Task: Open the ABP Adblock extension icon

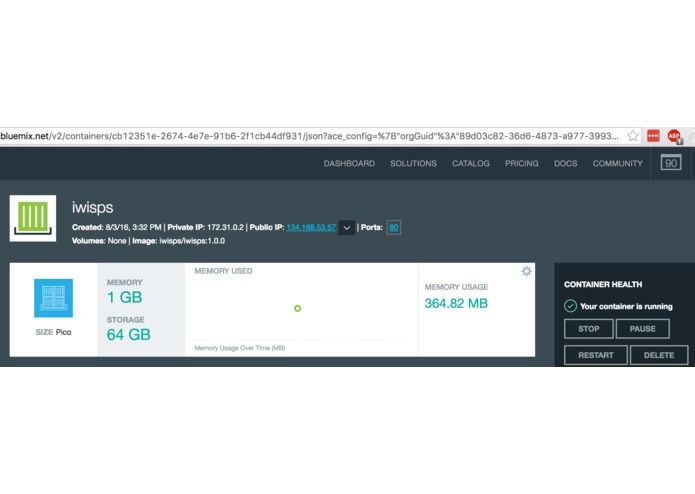Action: (675, 136)
